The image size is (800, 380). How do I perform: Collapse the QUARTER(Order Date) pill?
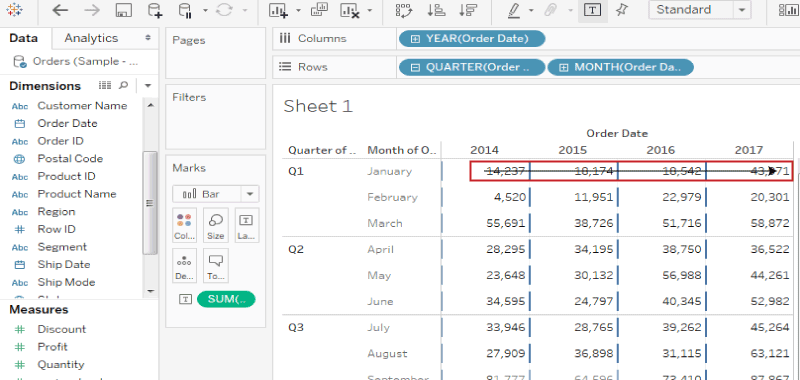415,67
